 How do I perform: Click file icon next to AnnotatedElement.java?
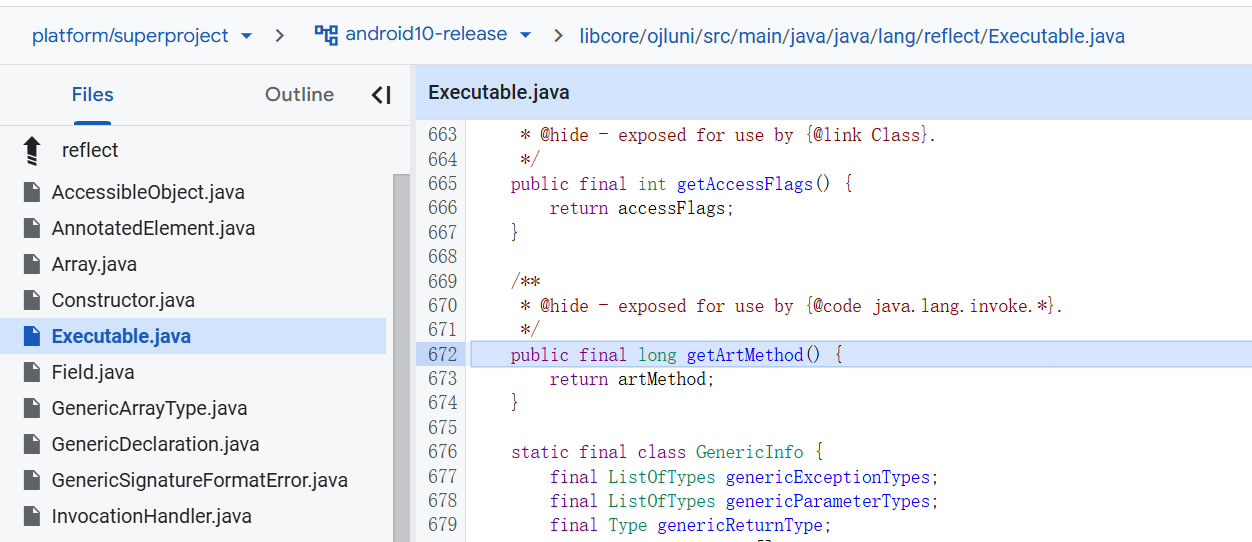point(32,228)
